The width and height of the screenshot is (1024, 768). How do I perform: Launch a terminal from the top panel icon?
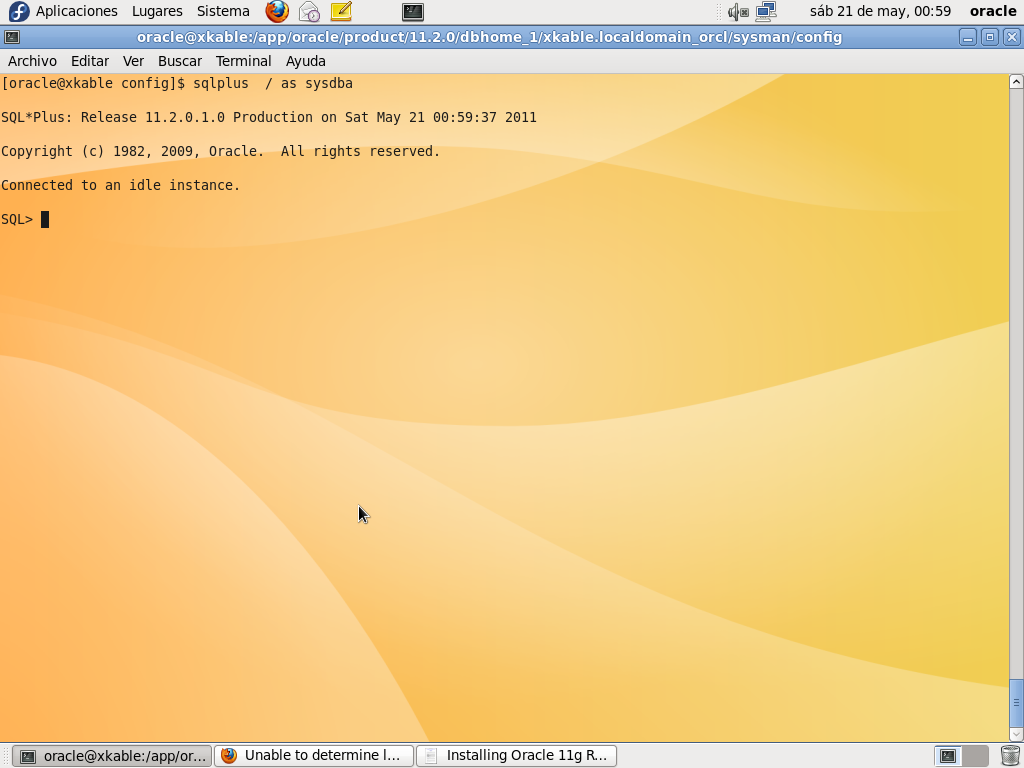point(413,11)
